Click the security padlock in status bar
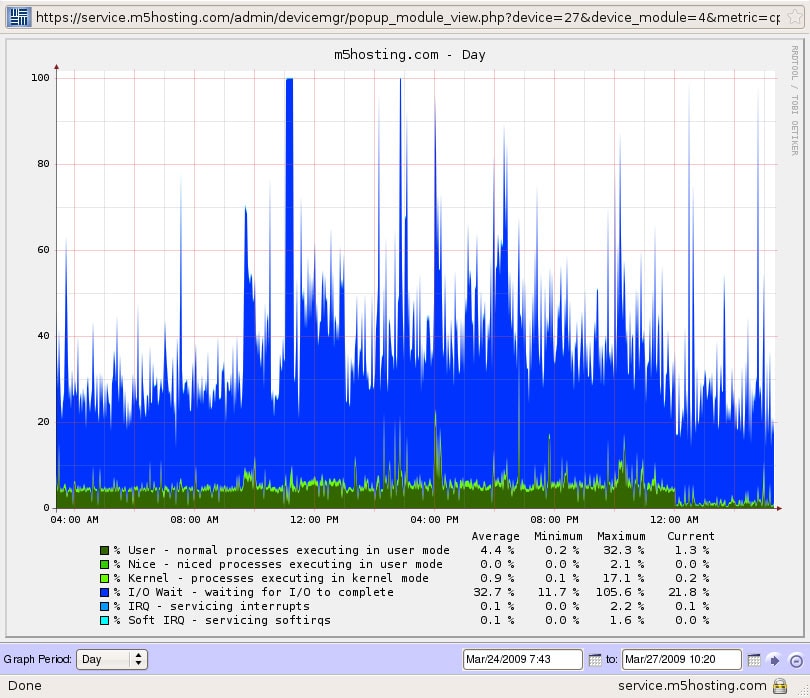This screenshot has height=698, width=810. tap(779, 686)
